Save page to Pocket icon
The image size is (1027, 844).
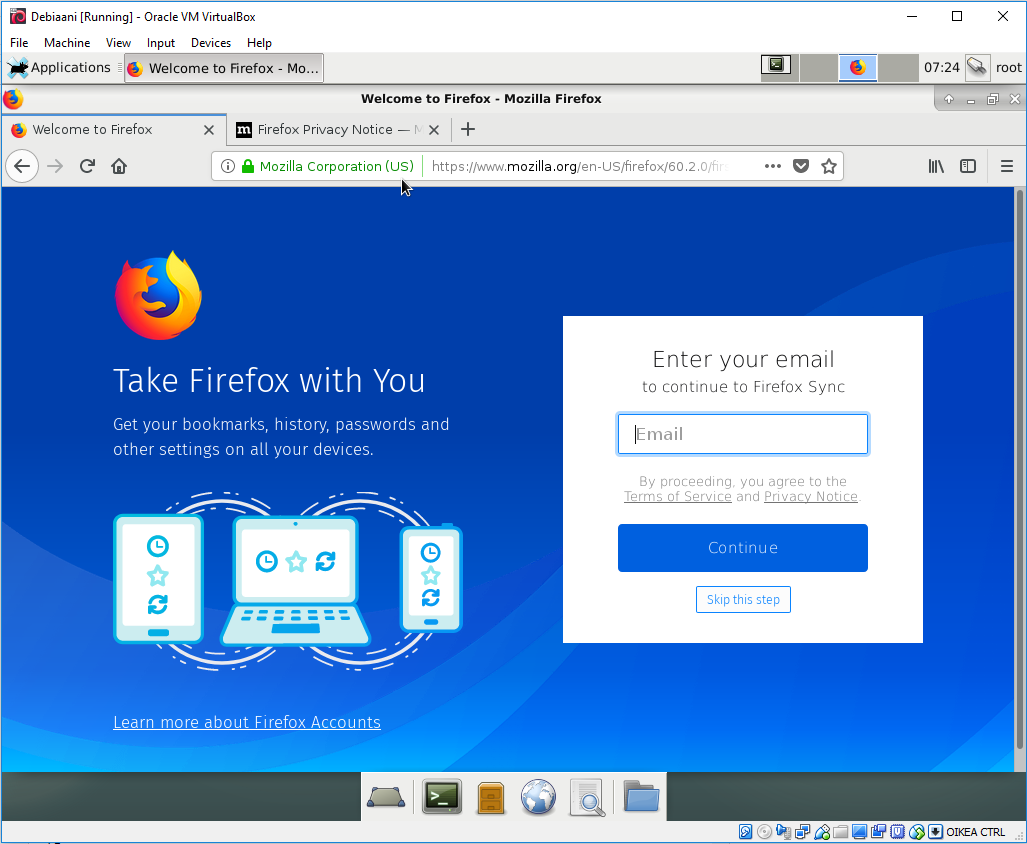(x=800, y=166)
